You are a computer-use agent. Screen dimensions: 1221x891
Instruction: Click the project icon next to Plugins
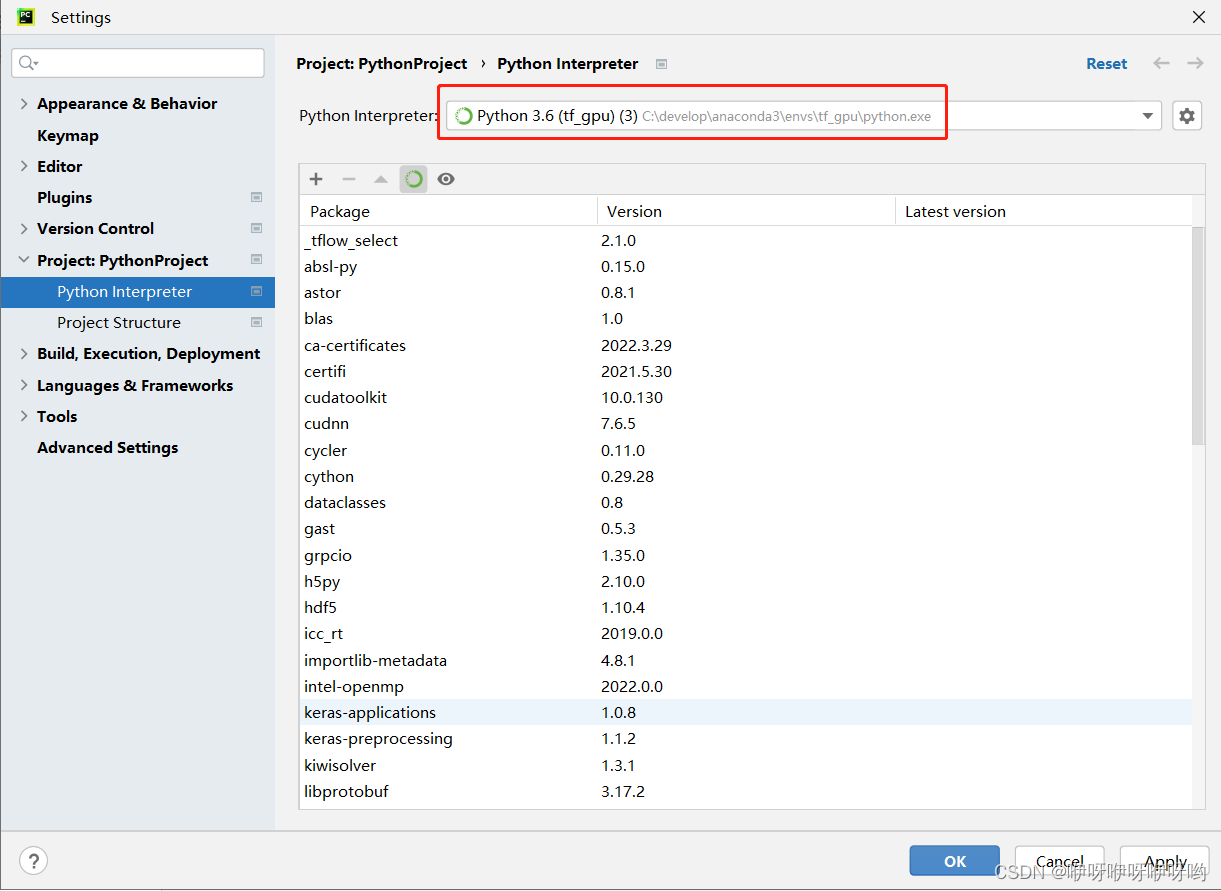click(x=256, y=198)
